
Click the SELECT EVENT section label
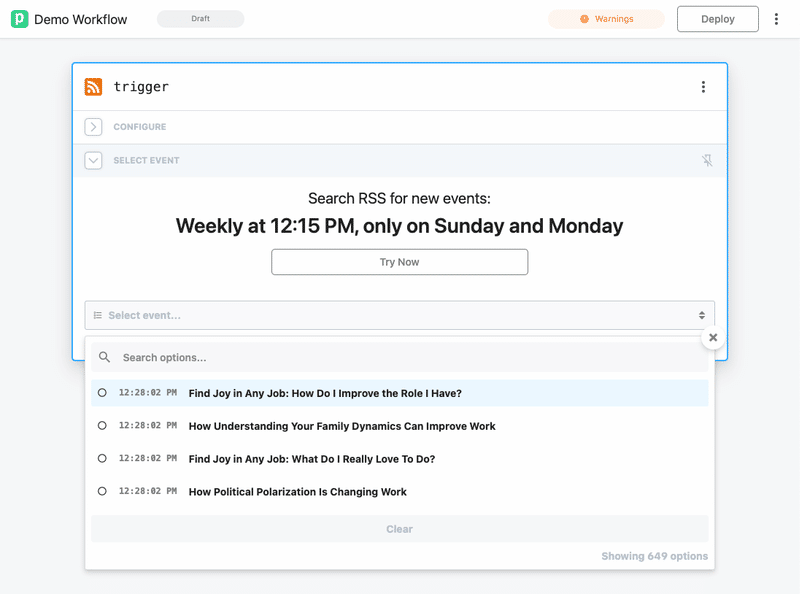[146, 160]
